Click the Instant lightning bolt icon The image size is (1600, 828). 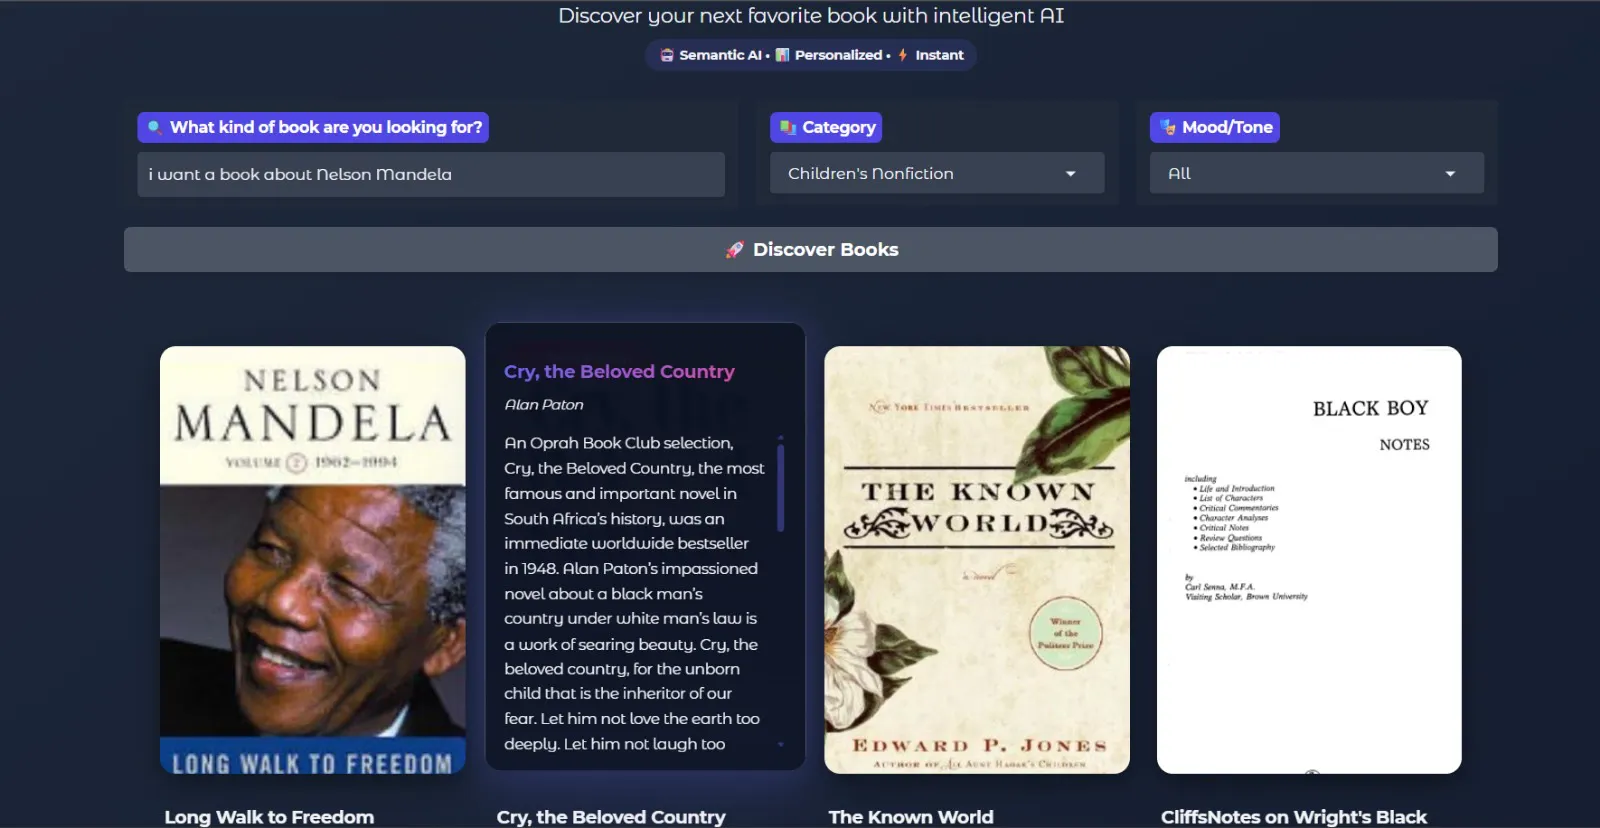click(x=903, y=55)
